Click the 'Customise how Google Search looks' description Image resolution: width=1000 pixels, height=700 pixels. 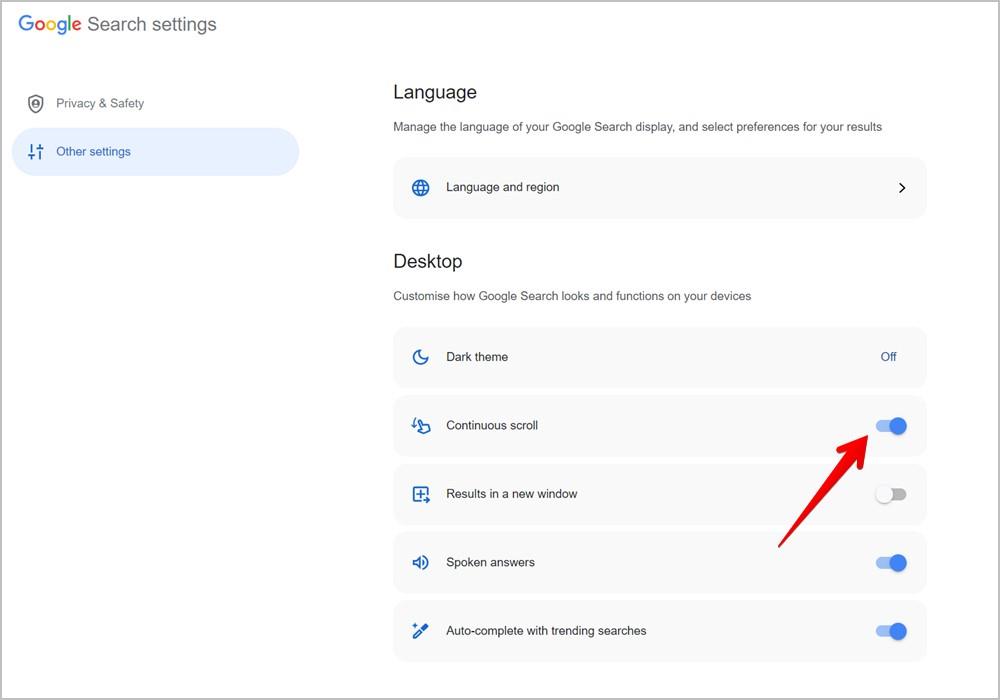(572, 296)
